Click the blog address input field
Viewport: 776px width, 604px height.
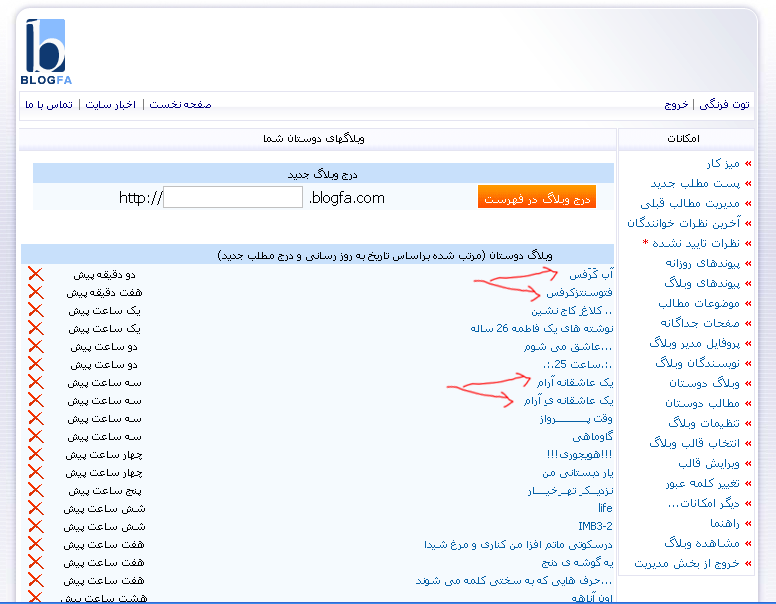[x=232, y=198]
